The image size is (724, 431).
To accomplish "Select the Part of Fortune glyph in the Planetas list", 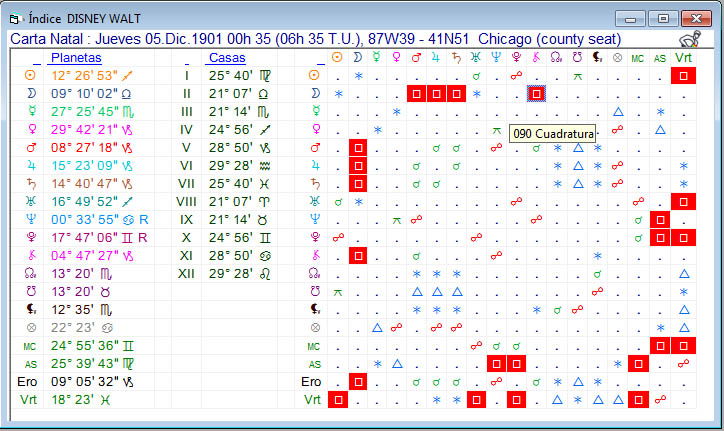I will [x=31, y=328].
